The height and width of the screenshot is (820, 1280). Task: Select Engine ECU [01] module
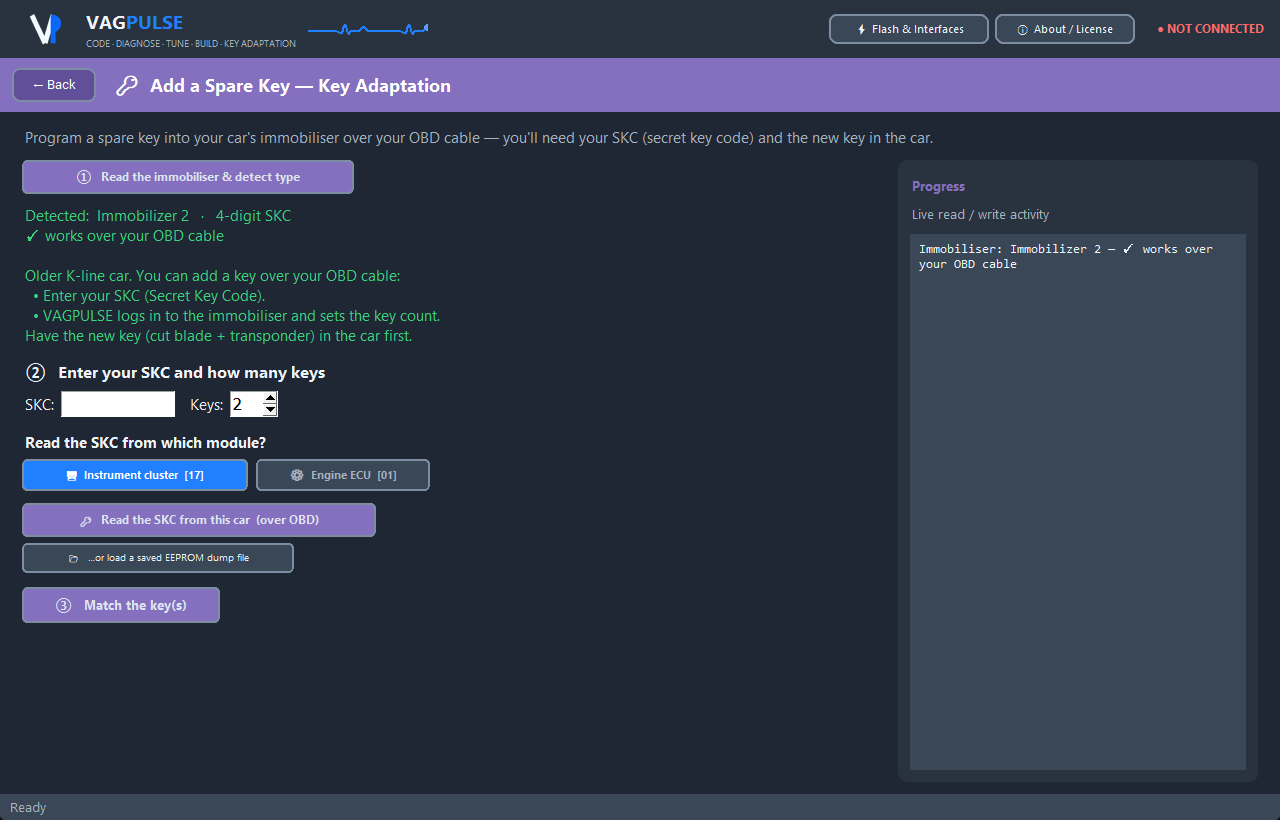coord(343,475)
